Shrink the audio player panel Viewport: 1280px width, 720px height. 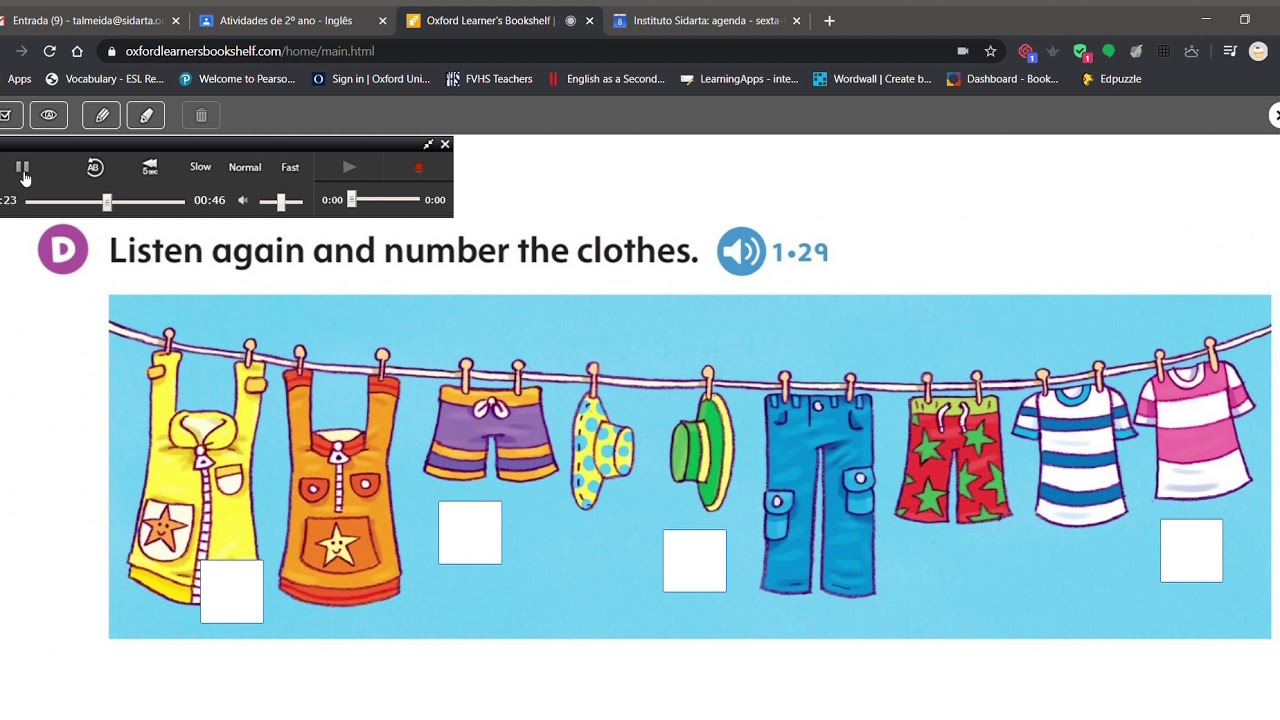tap(428, 144)
